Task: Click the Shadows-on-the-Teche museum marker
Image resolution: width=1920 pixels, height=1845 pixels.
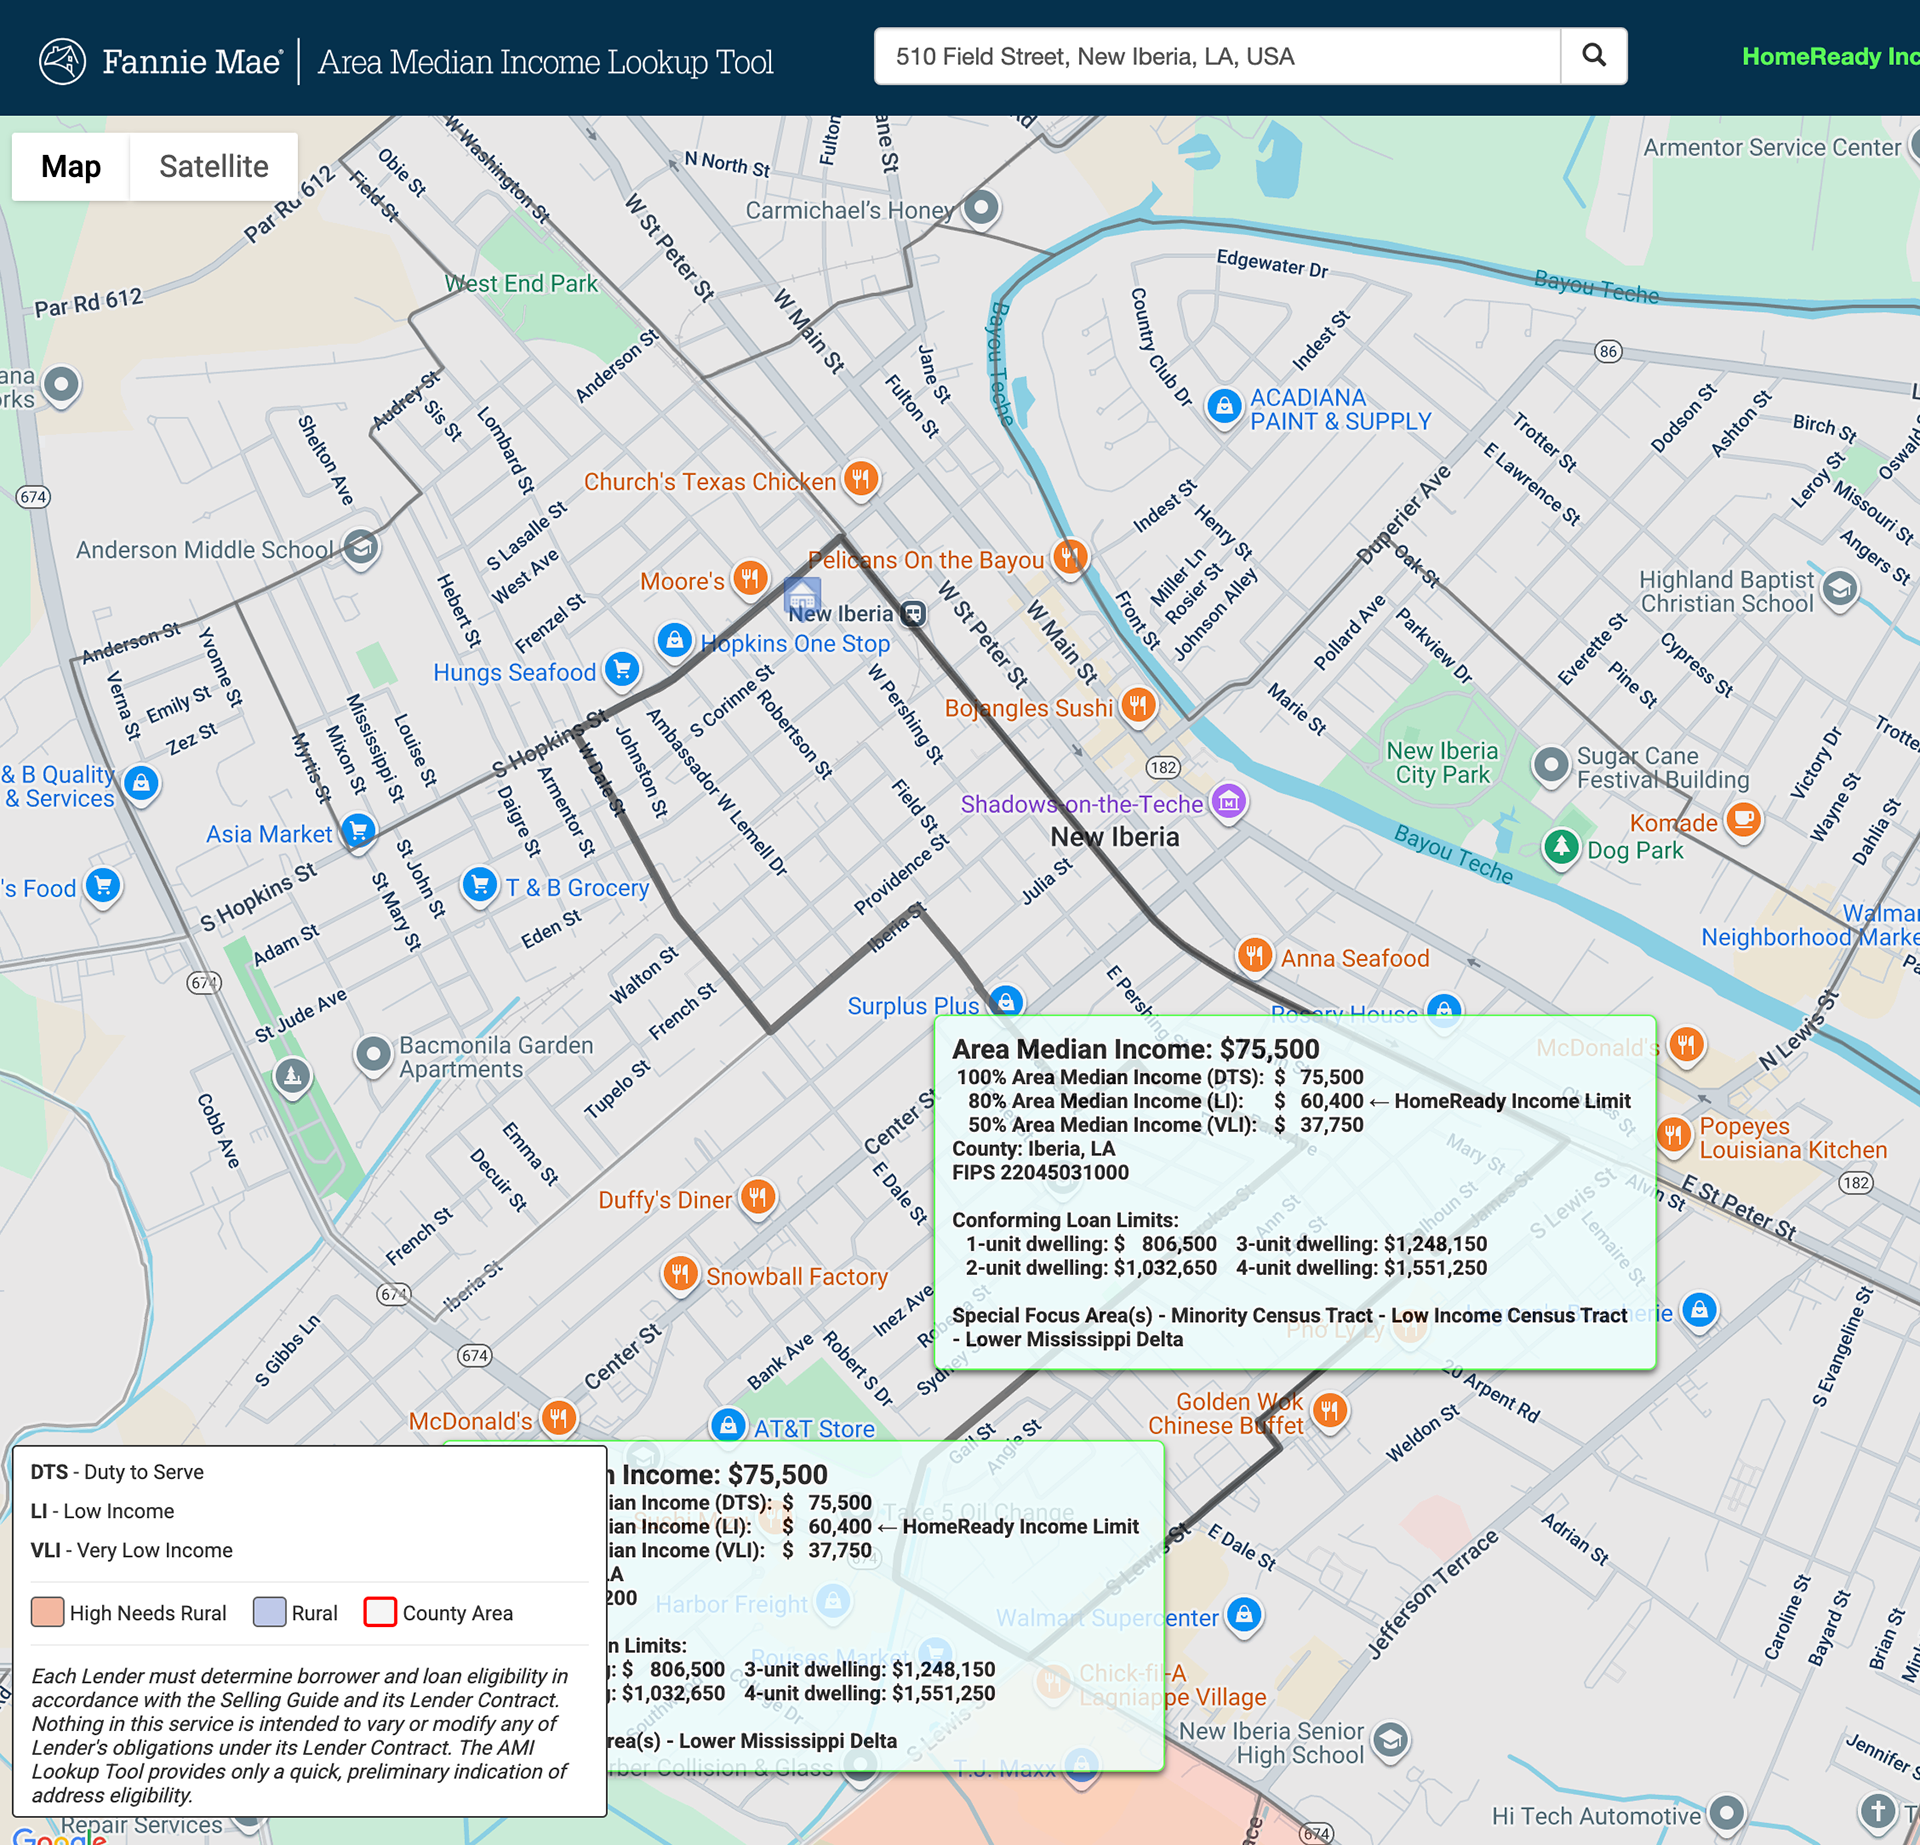Action: 1228,802
